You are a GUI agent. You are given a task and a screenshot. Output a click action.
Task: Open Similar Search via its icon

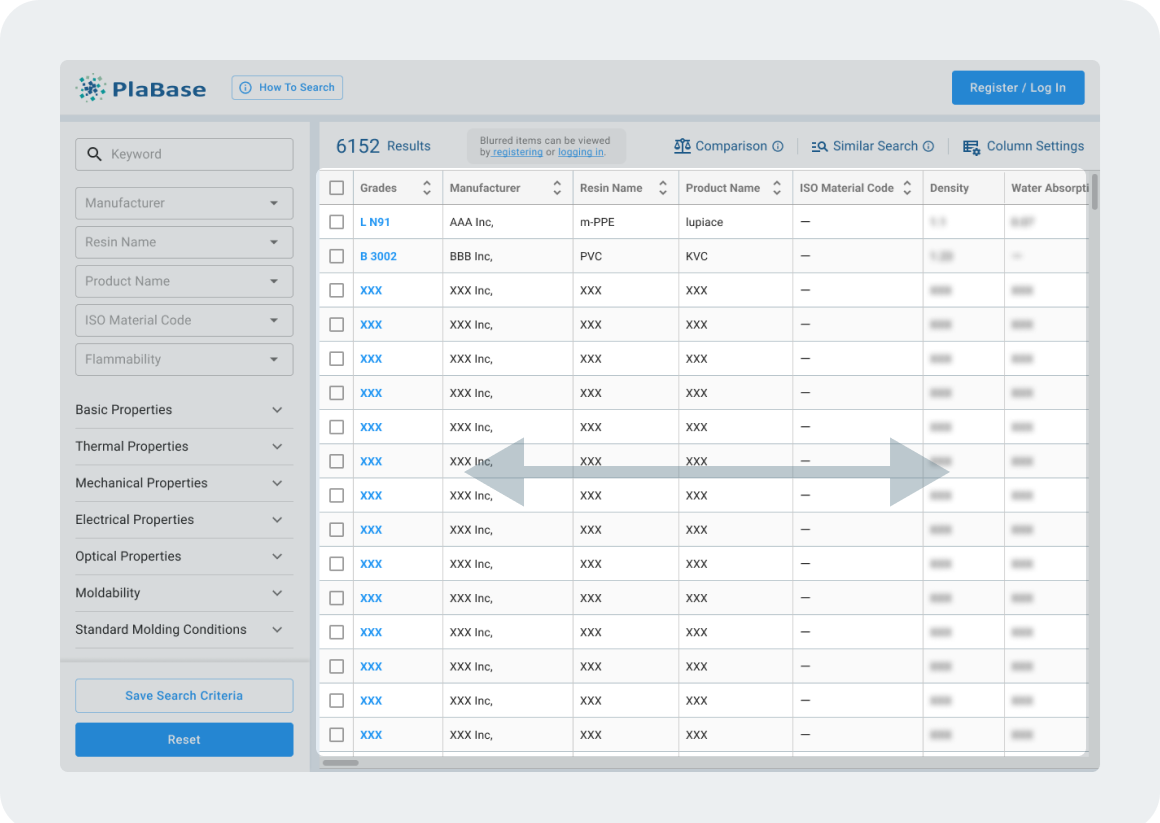[819, 146]
